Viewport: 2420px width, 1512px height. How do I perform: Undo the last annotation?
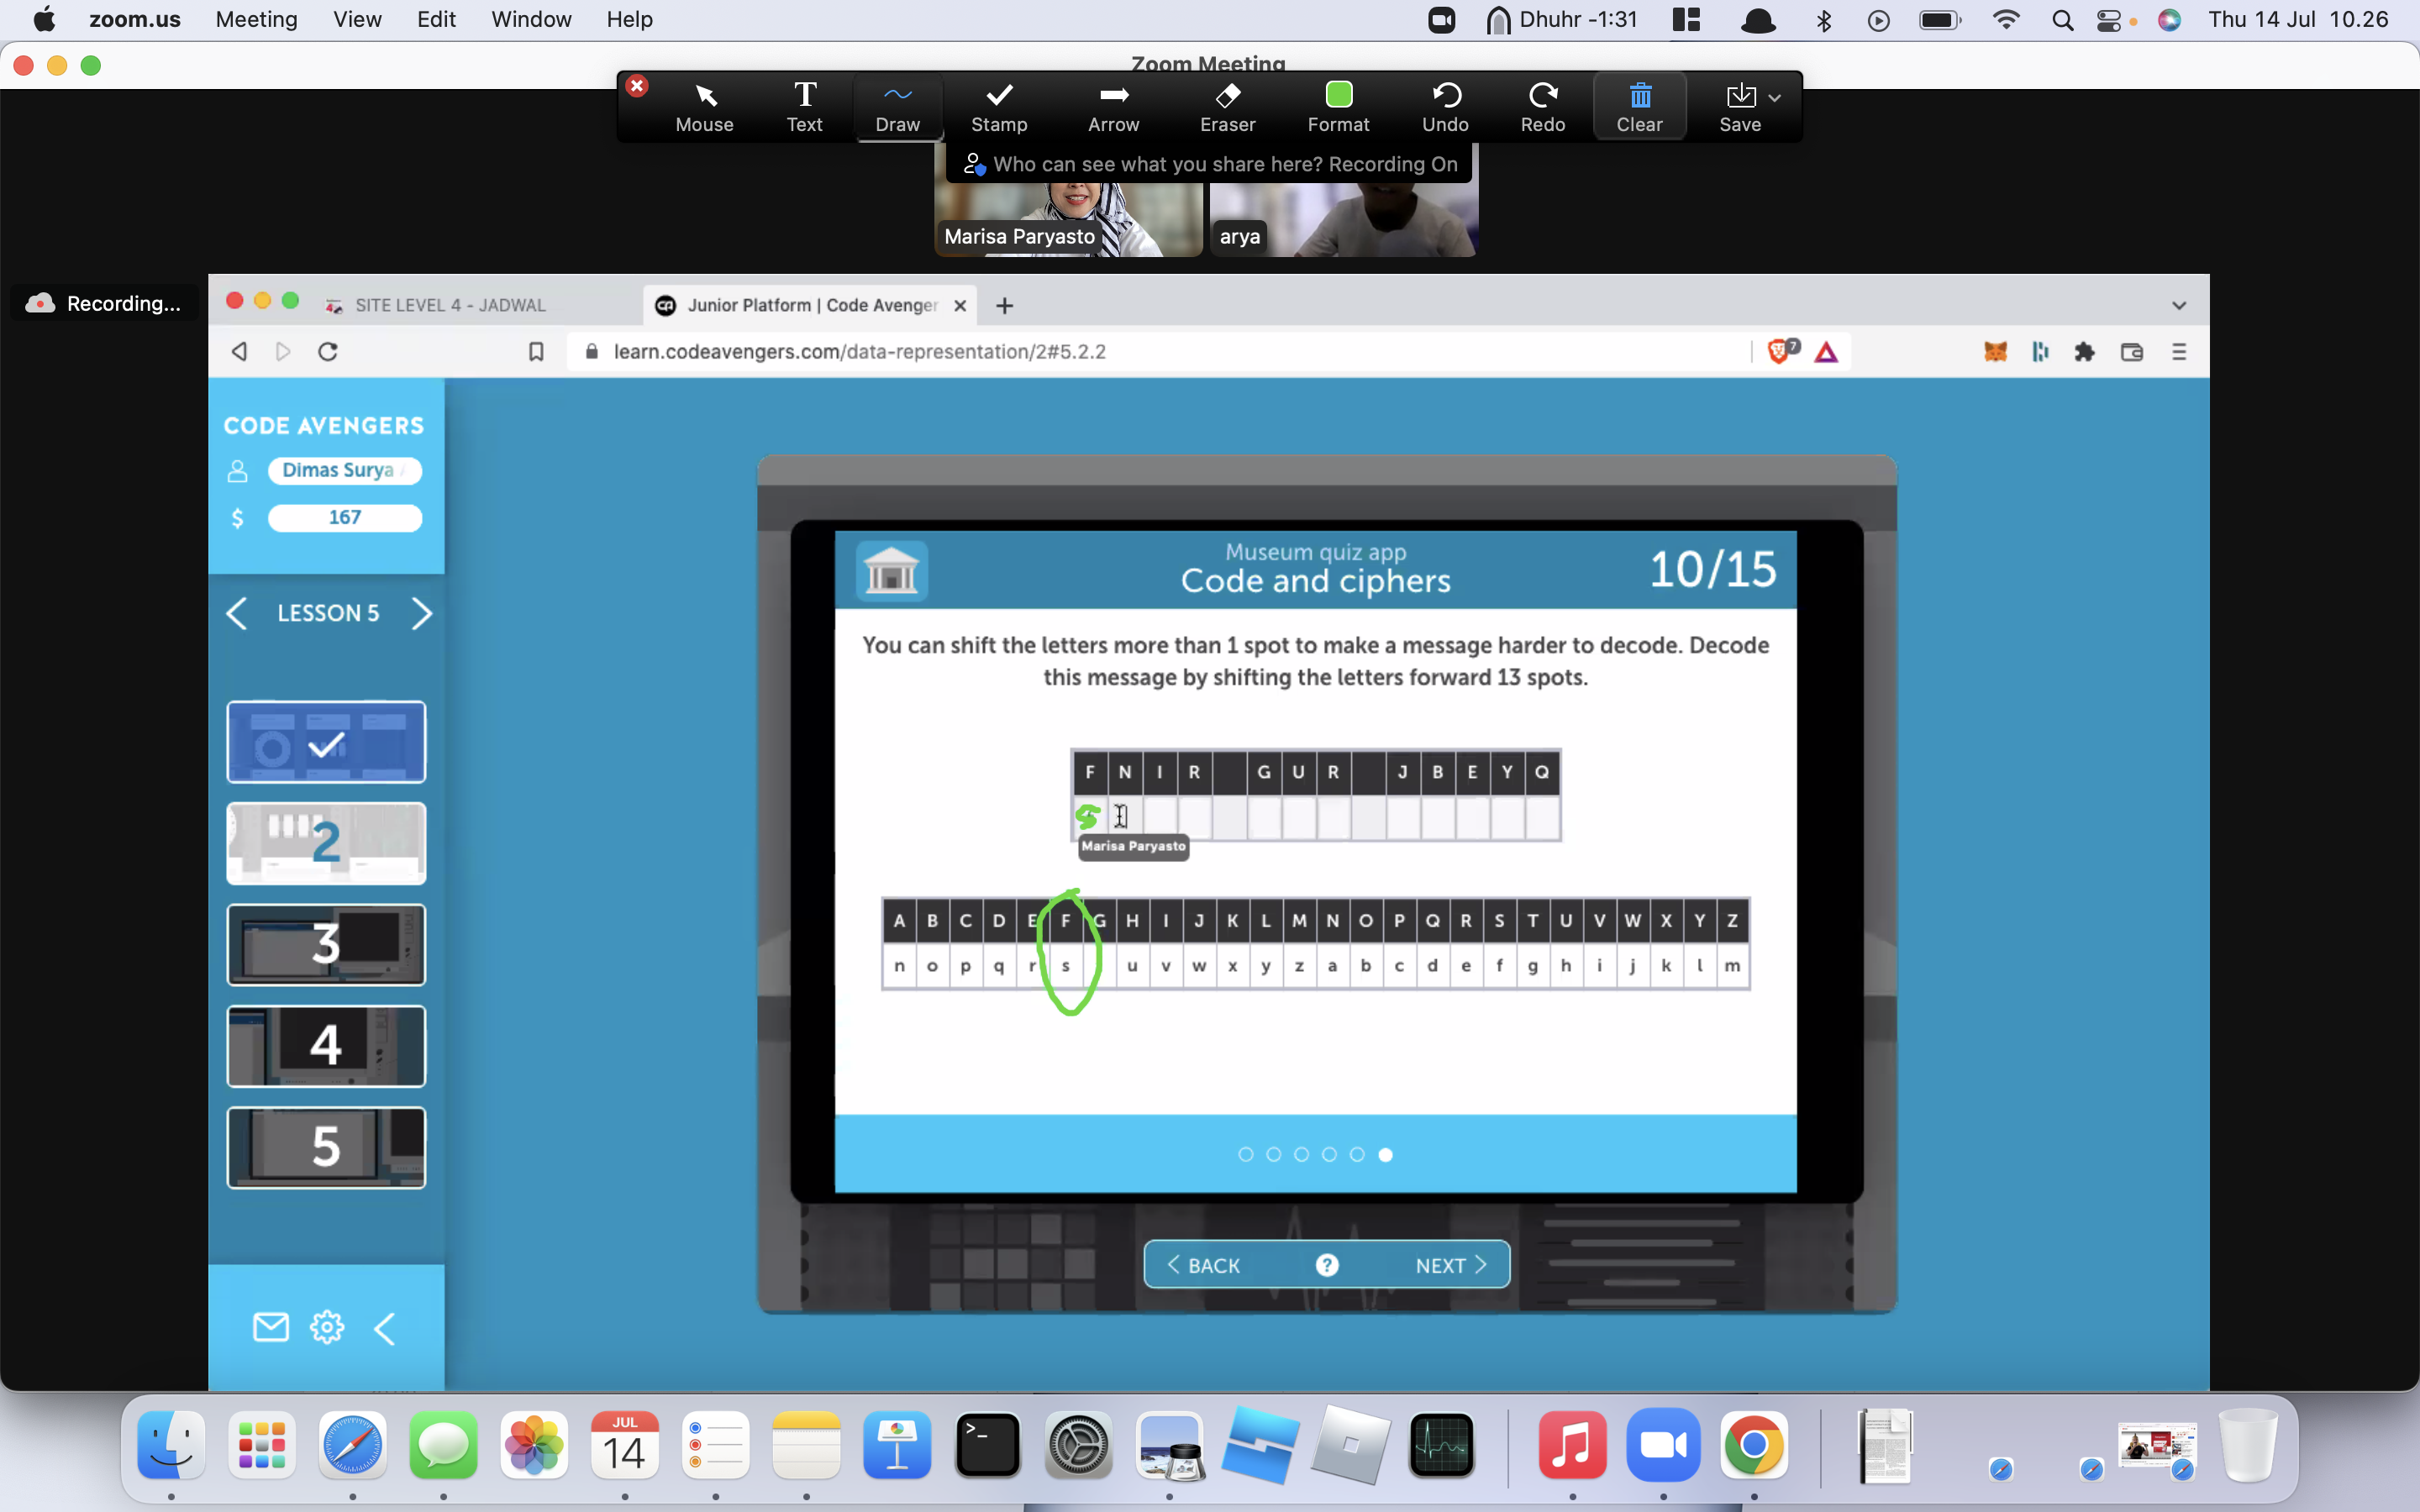1445,108
